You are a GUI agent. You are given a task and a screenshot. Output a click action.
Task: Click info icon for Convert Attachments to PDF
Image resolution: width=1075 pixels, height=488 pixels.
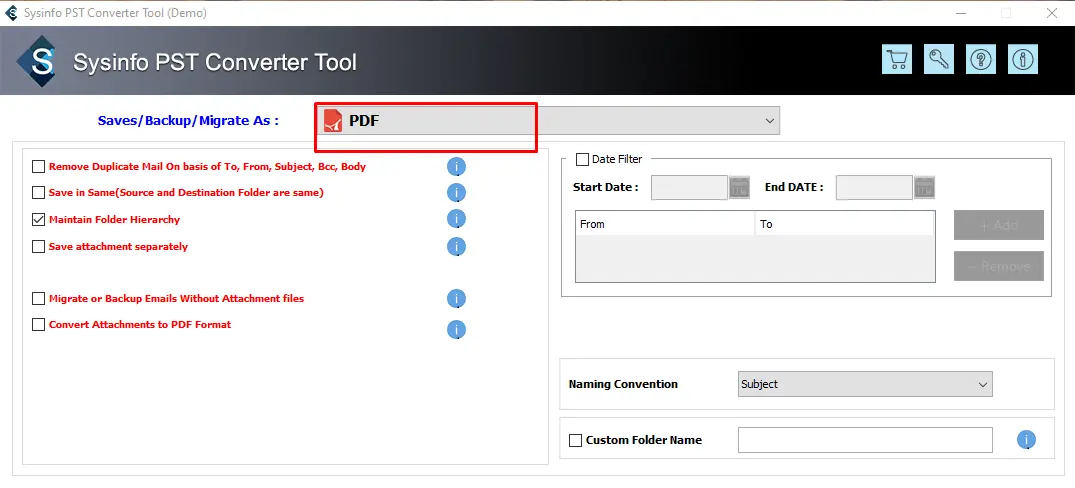(456, 330)
